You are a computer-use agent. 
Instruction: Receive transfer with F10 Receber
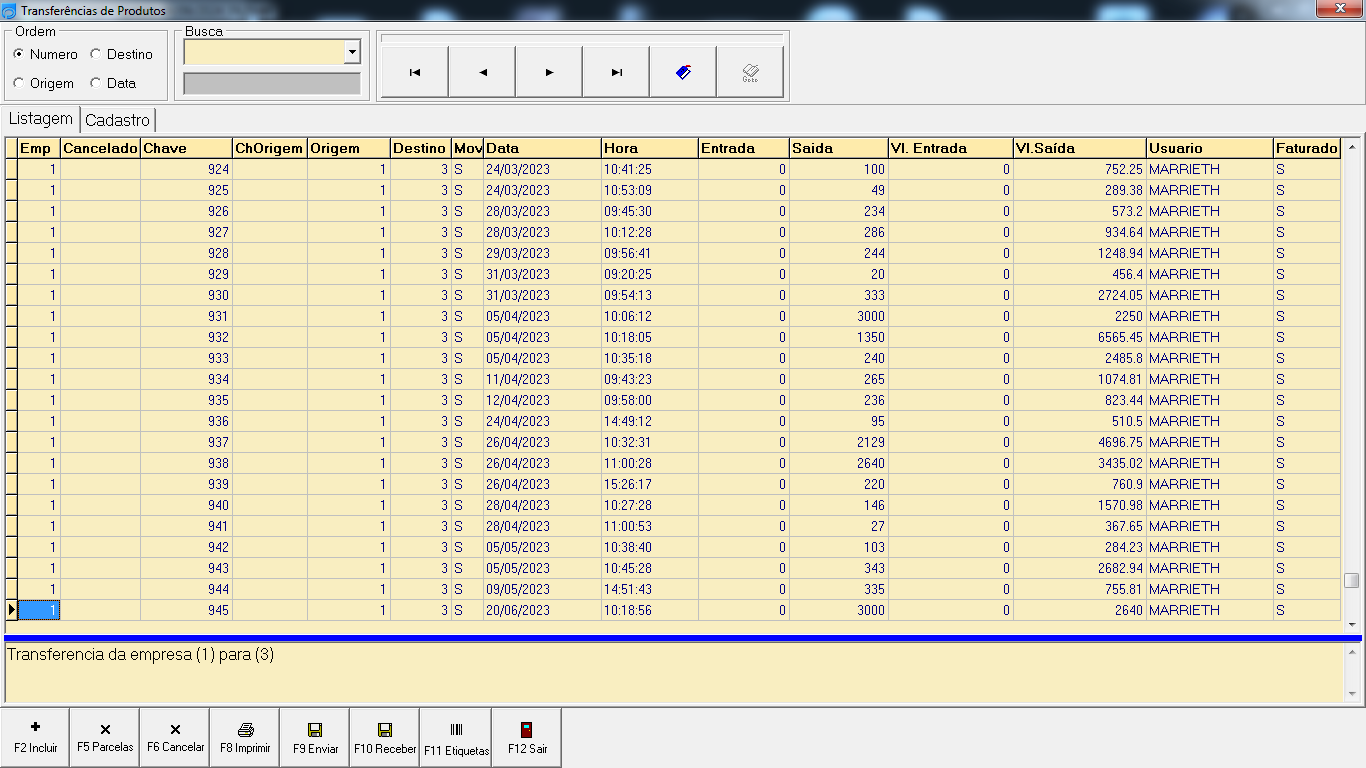pos(385,738)
